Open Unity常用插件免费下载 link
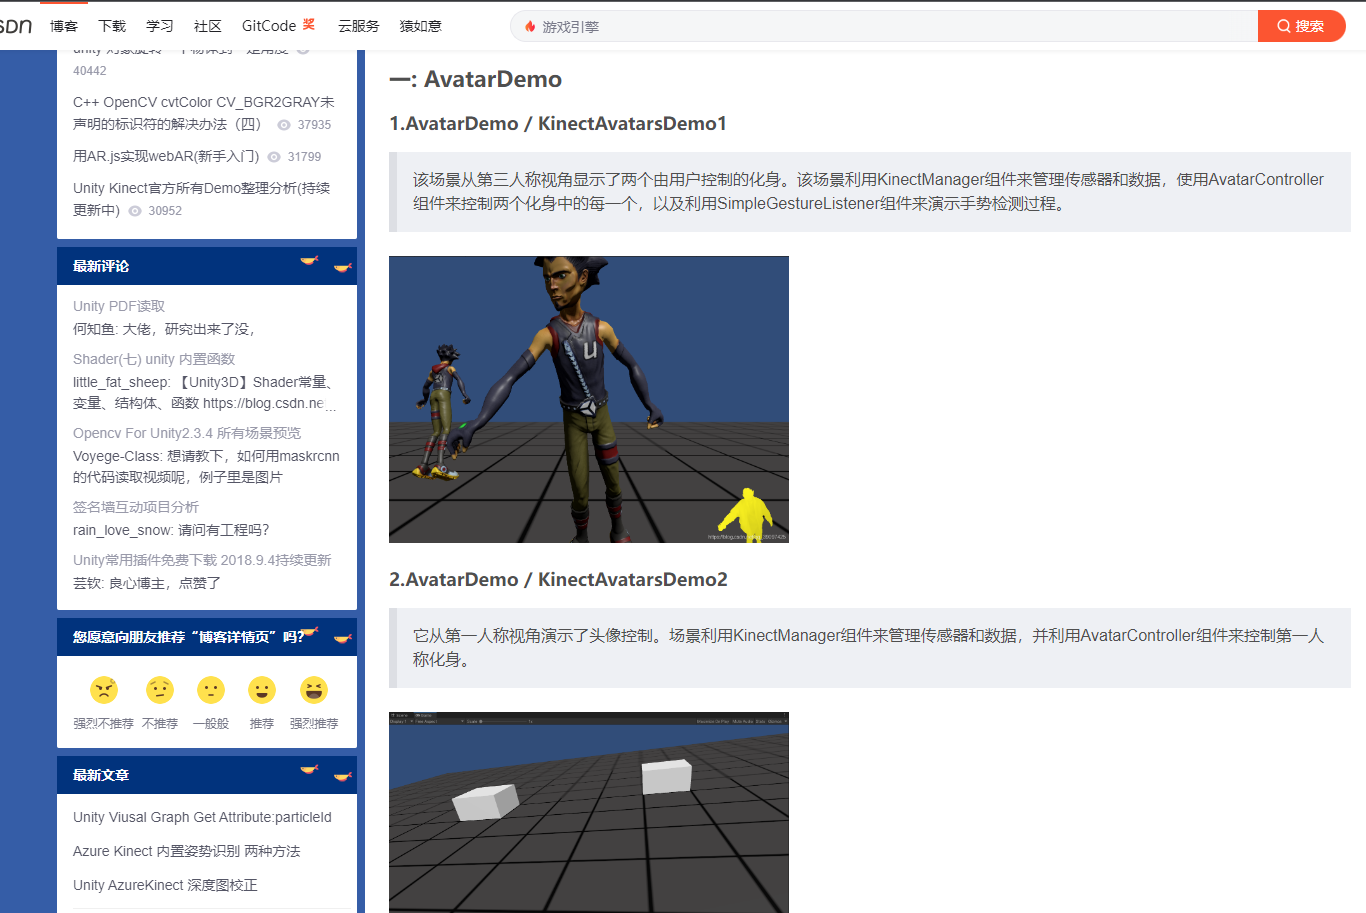This screenshot has height=913, width=1366. [x=202, y=560]
